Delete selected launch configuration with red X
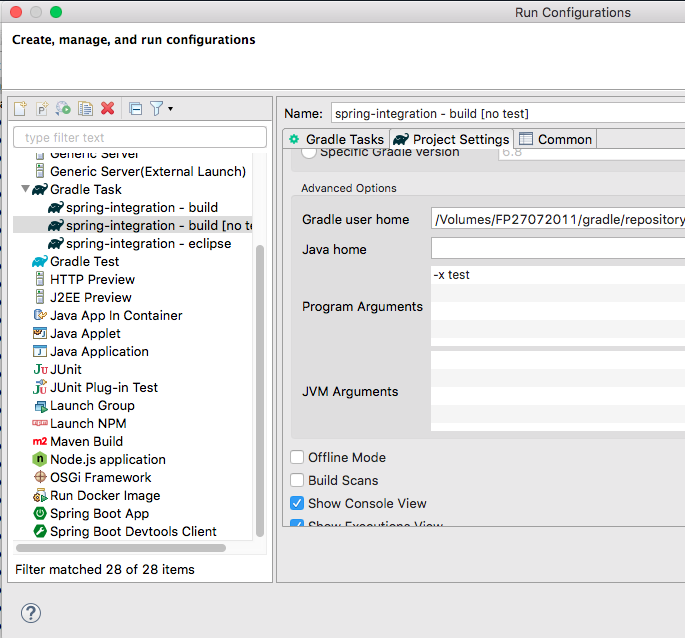This screenshot has width=685, height=638. click(107, 108)
